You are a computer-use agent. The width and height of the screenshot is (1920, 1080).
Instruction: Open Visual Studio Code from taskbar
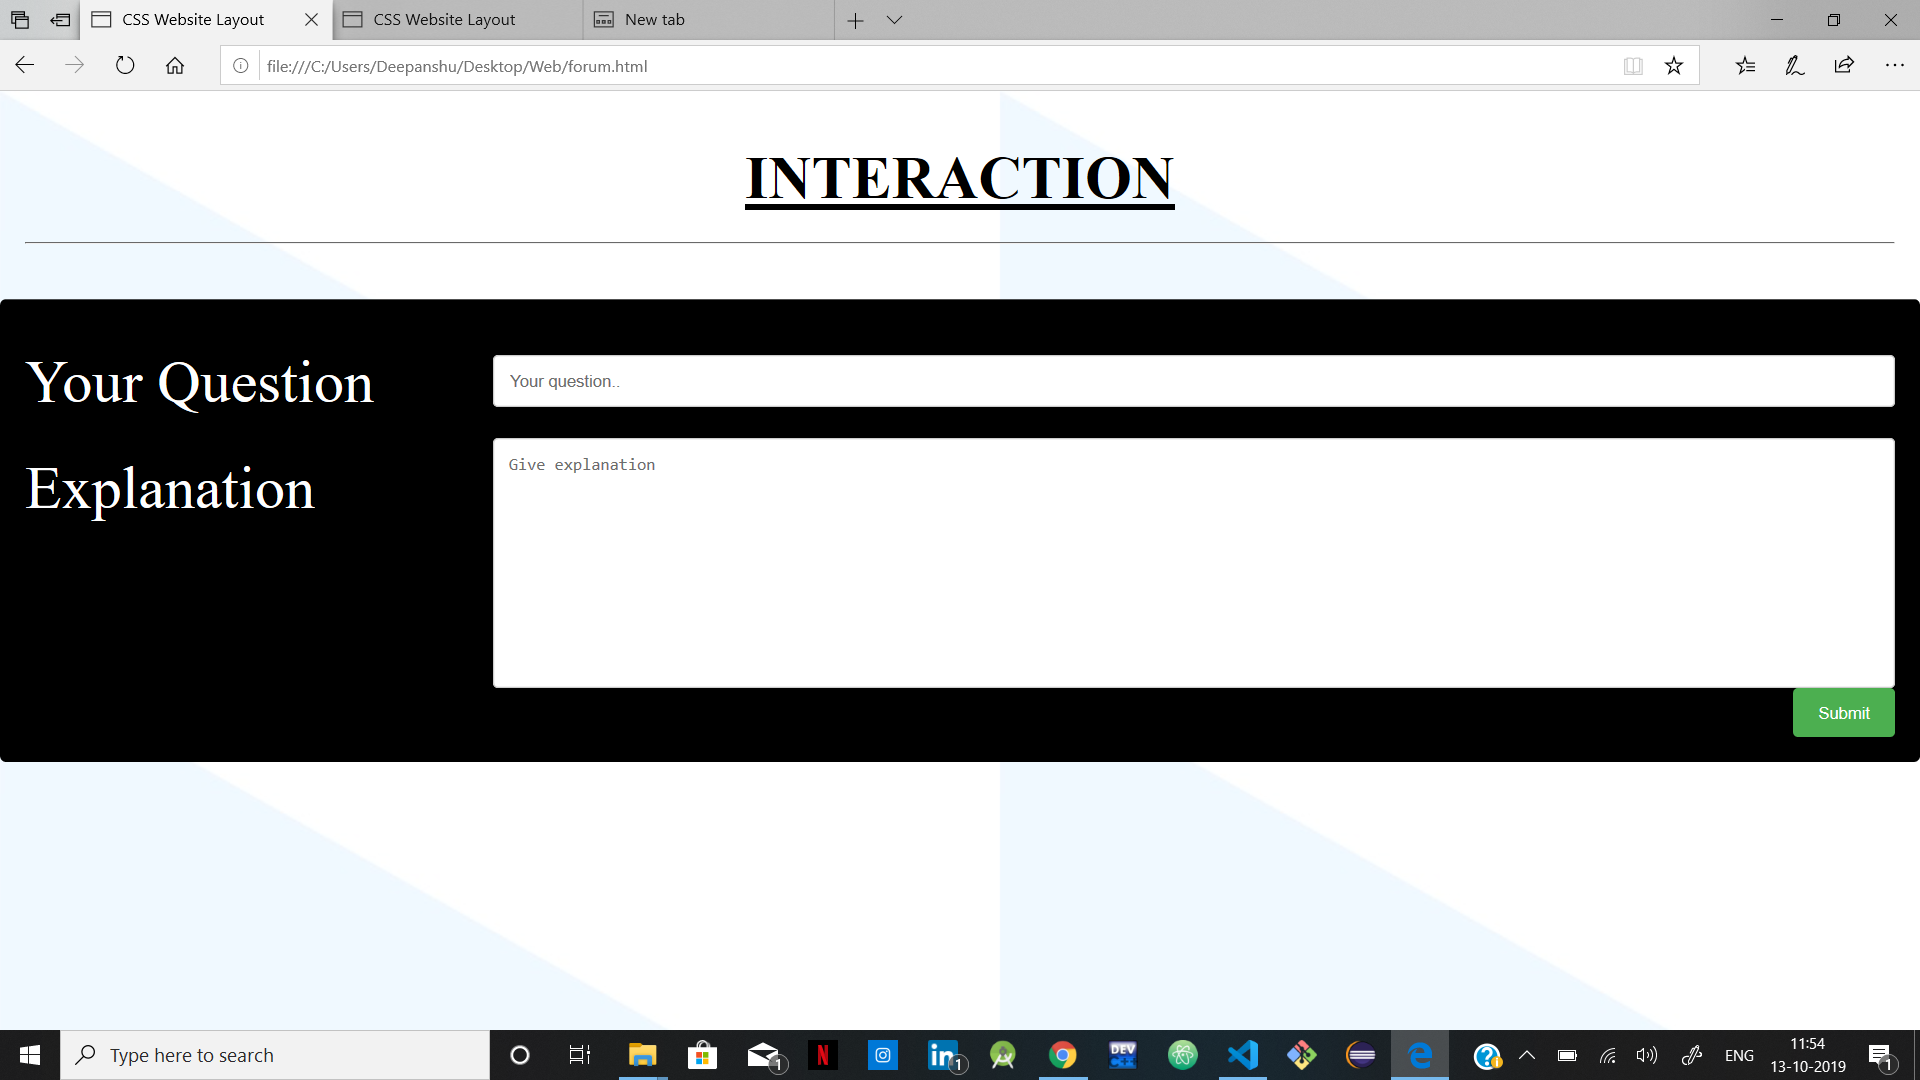tap(1242, 1055)
